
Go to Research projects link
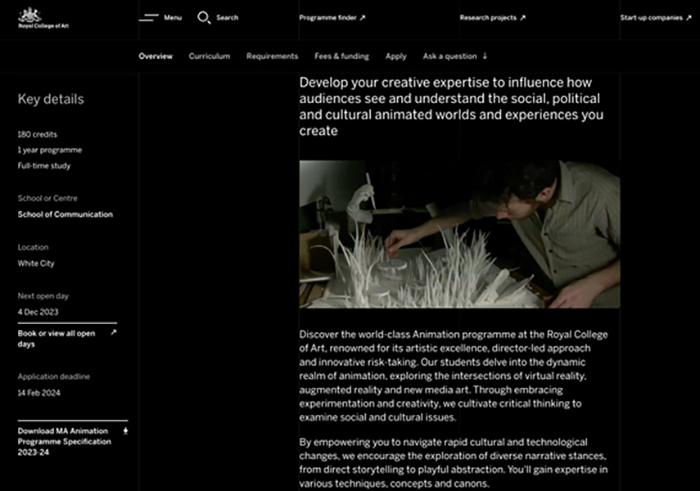point(488,18)
